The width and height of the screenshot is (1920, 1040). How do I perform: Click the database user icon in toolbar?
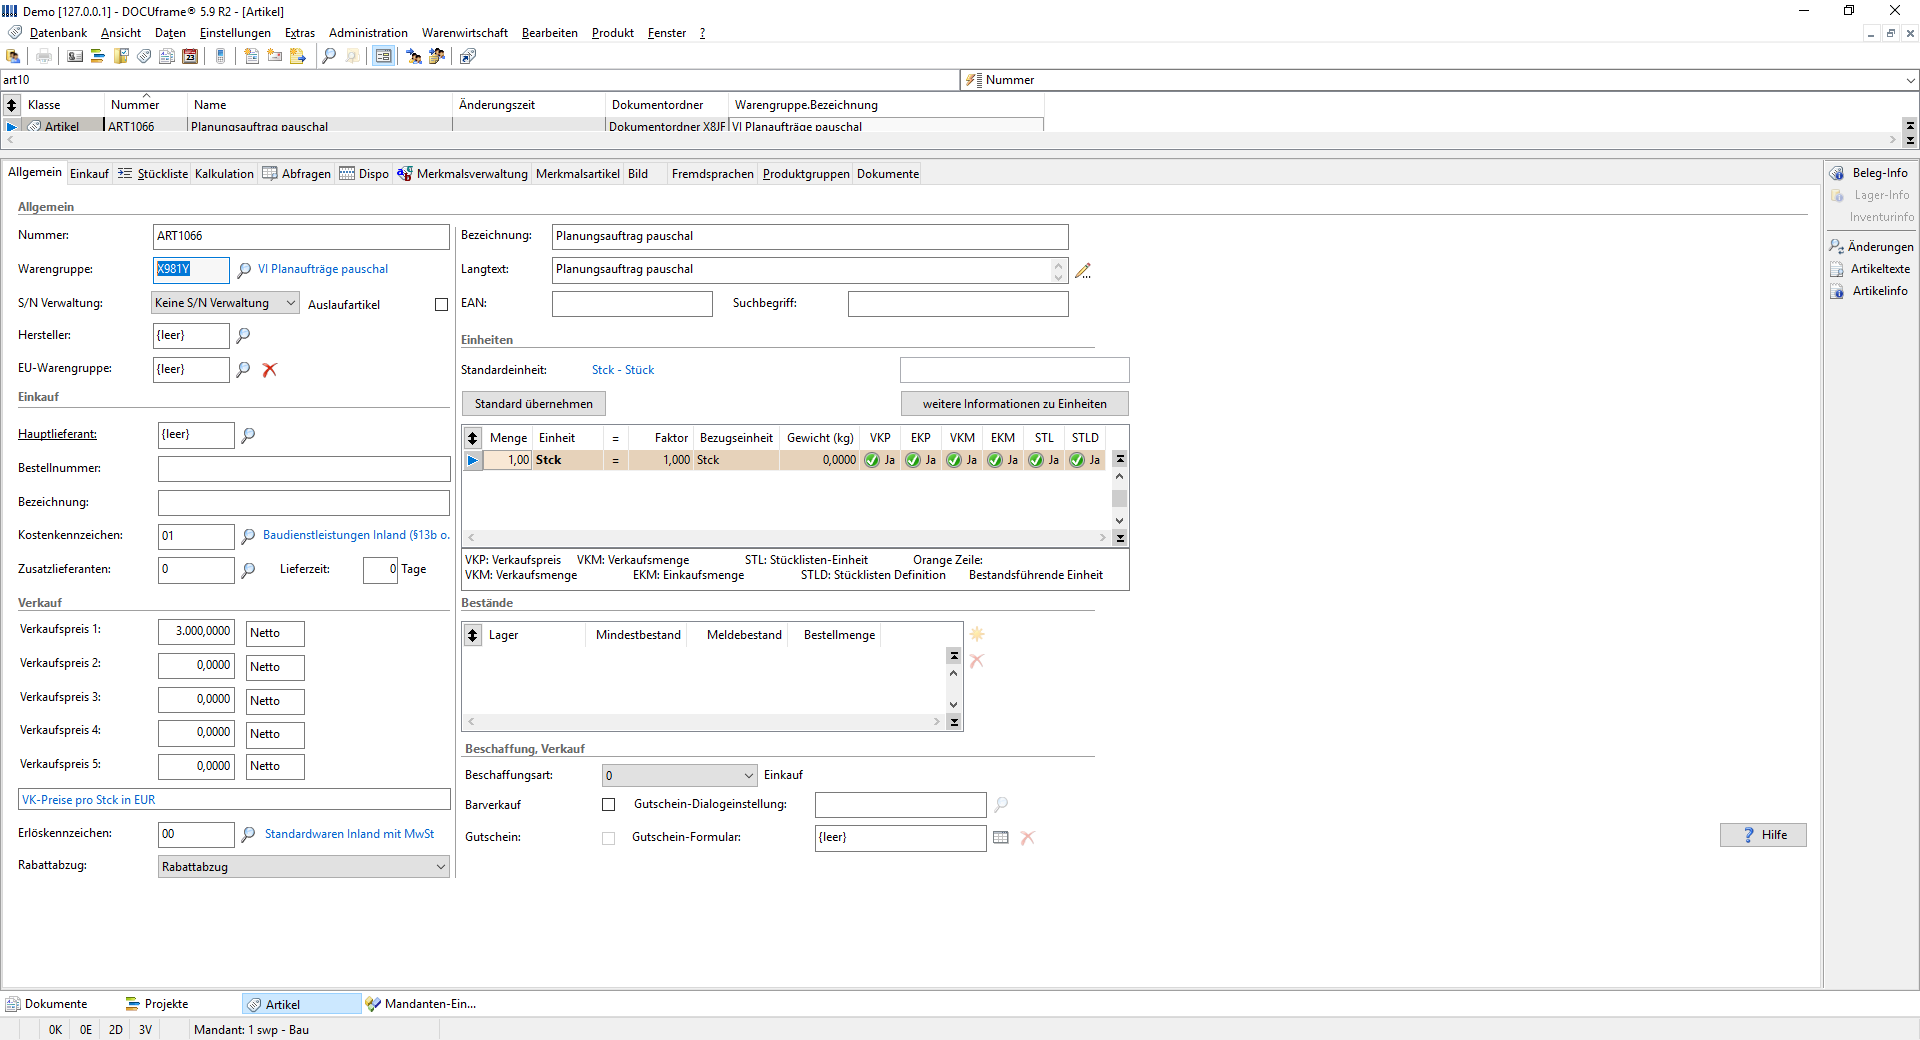[x=13, y=57]
